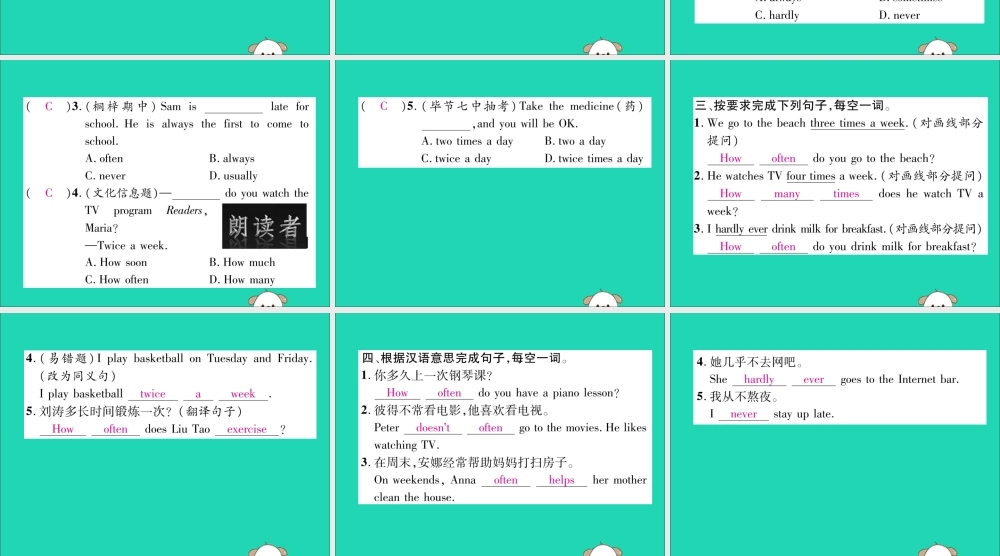Click option 'C. How often'
The width and height of the screenshot is (1000, 556).
tap(117, 279)
